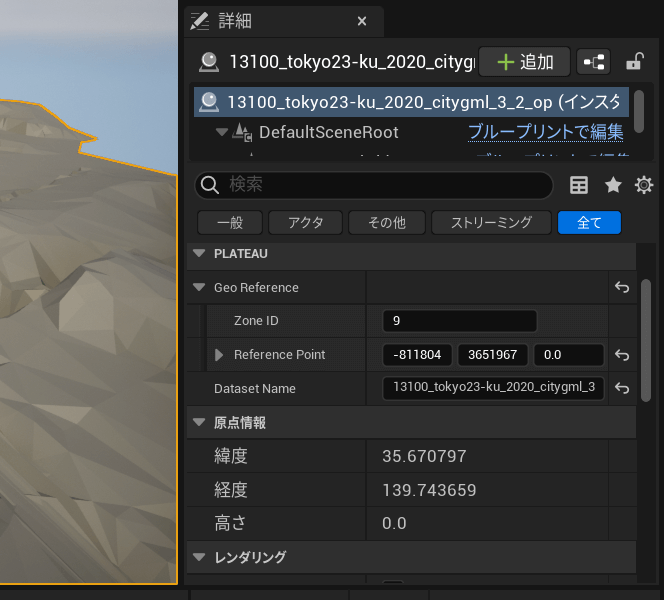Open the property matrix table icon

tap(579, 185)
